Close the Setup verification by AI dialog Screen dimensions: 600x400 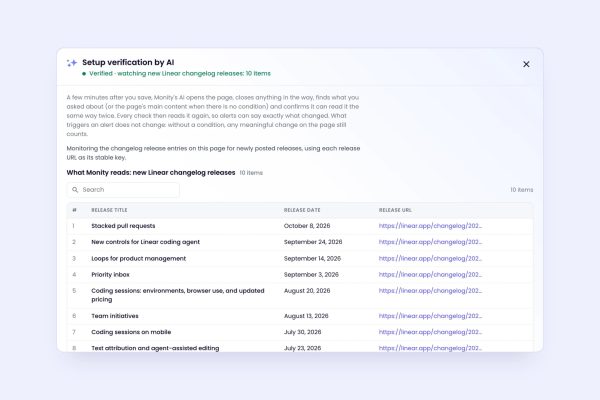click(x=526, y=64)
